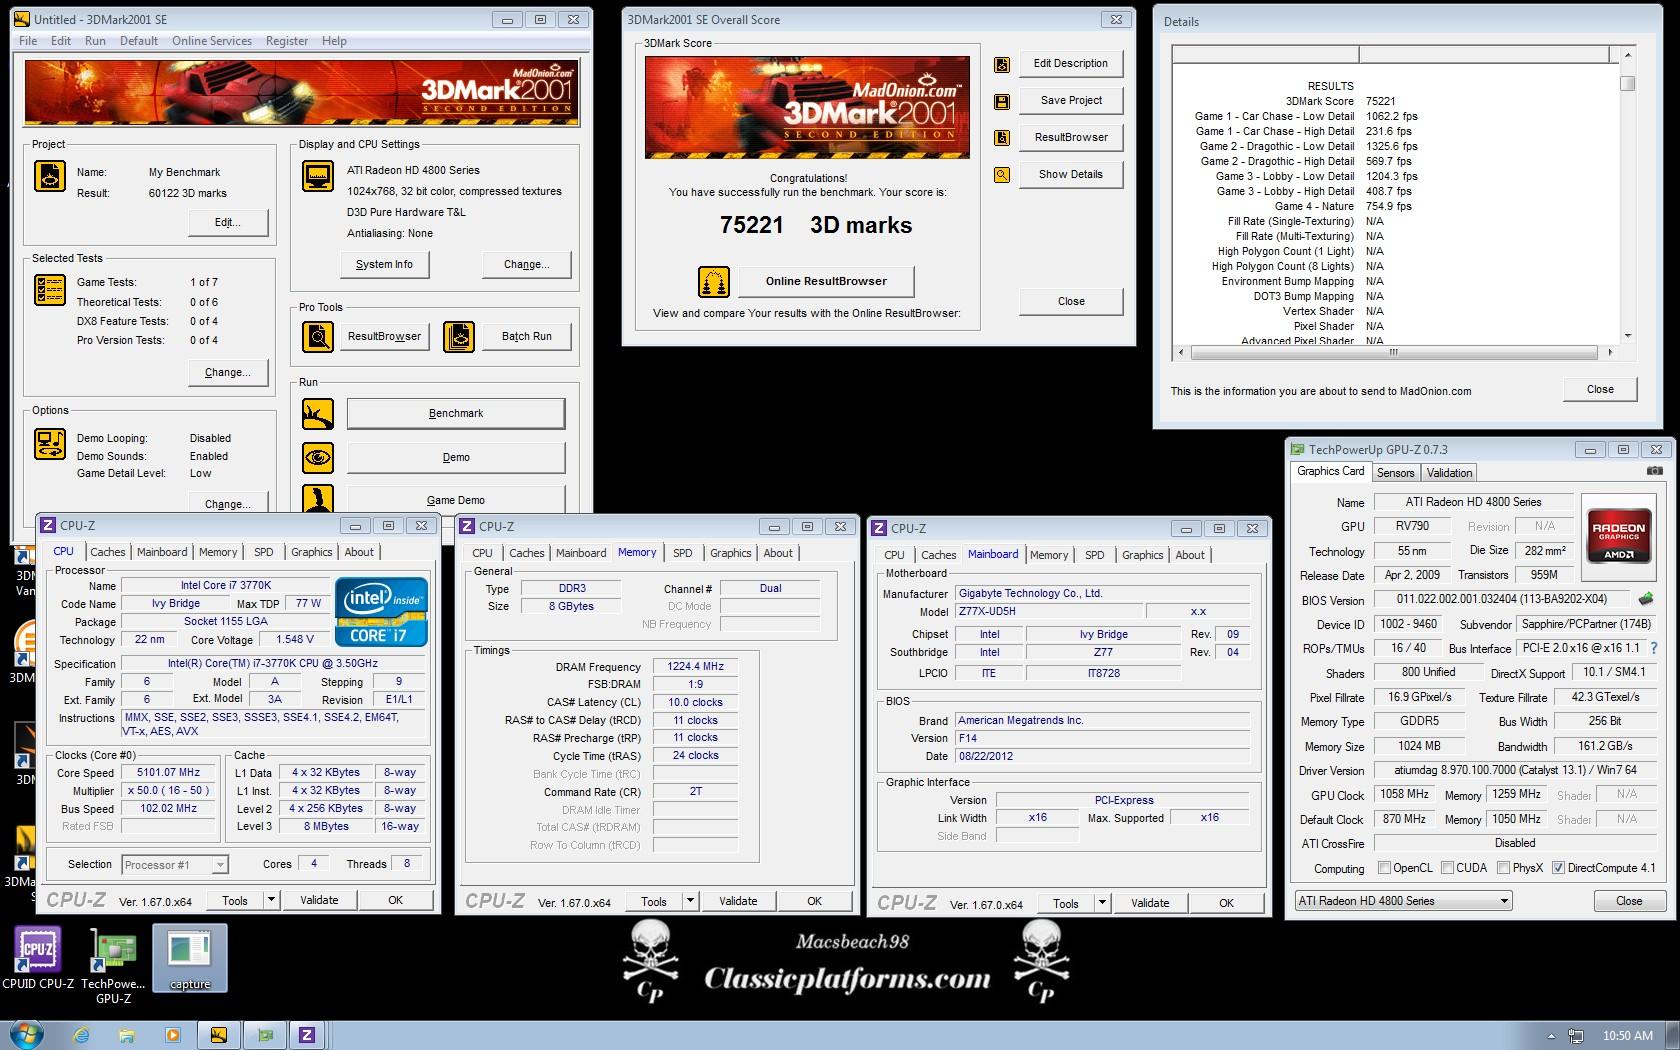The width and height of the screenshot is (1680, 1050).
Task: Click the Save Project floppy icon
Action: coord(1002,101)
